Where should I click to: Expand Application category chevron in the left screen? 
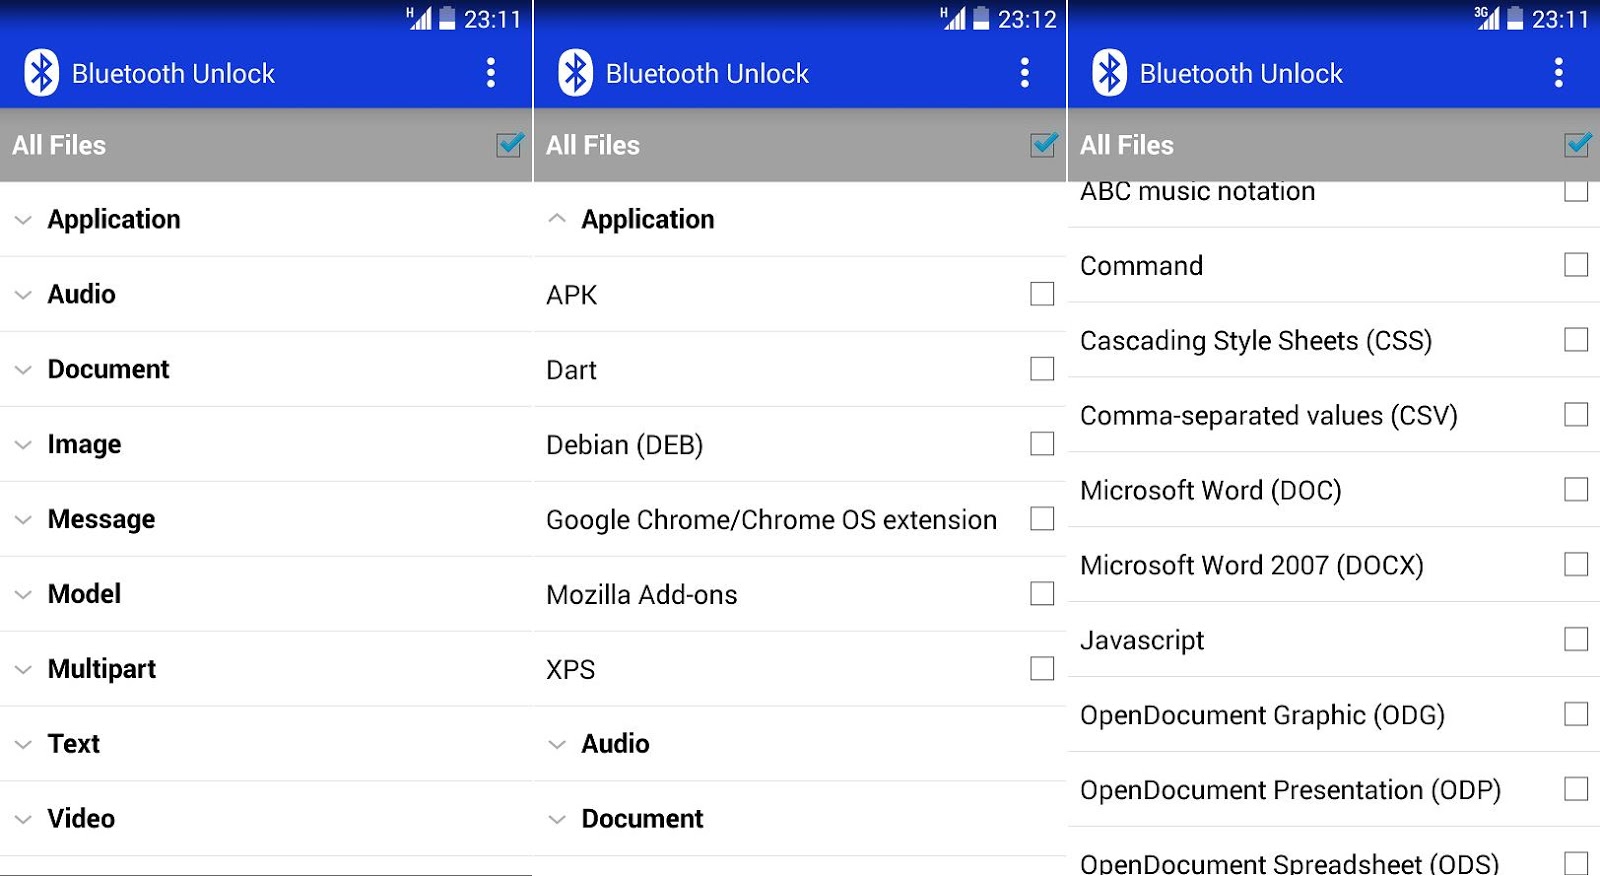[23, 220]
